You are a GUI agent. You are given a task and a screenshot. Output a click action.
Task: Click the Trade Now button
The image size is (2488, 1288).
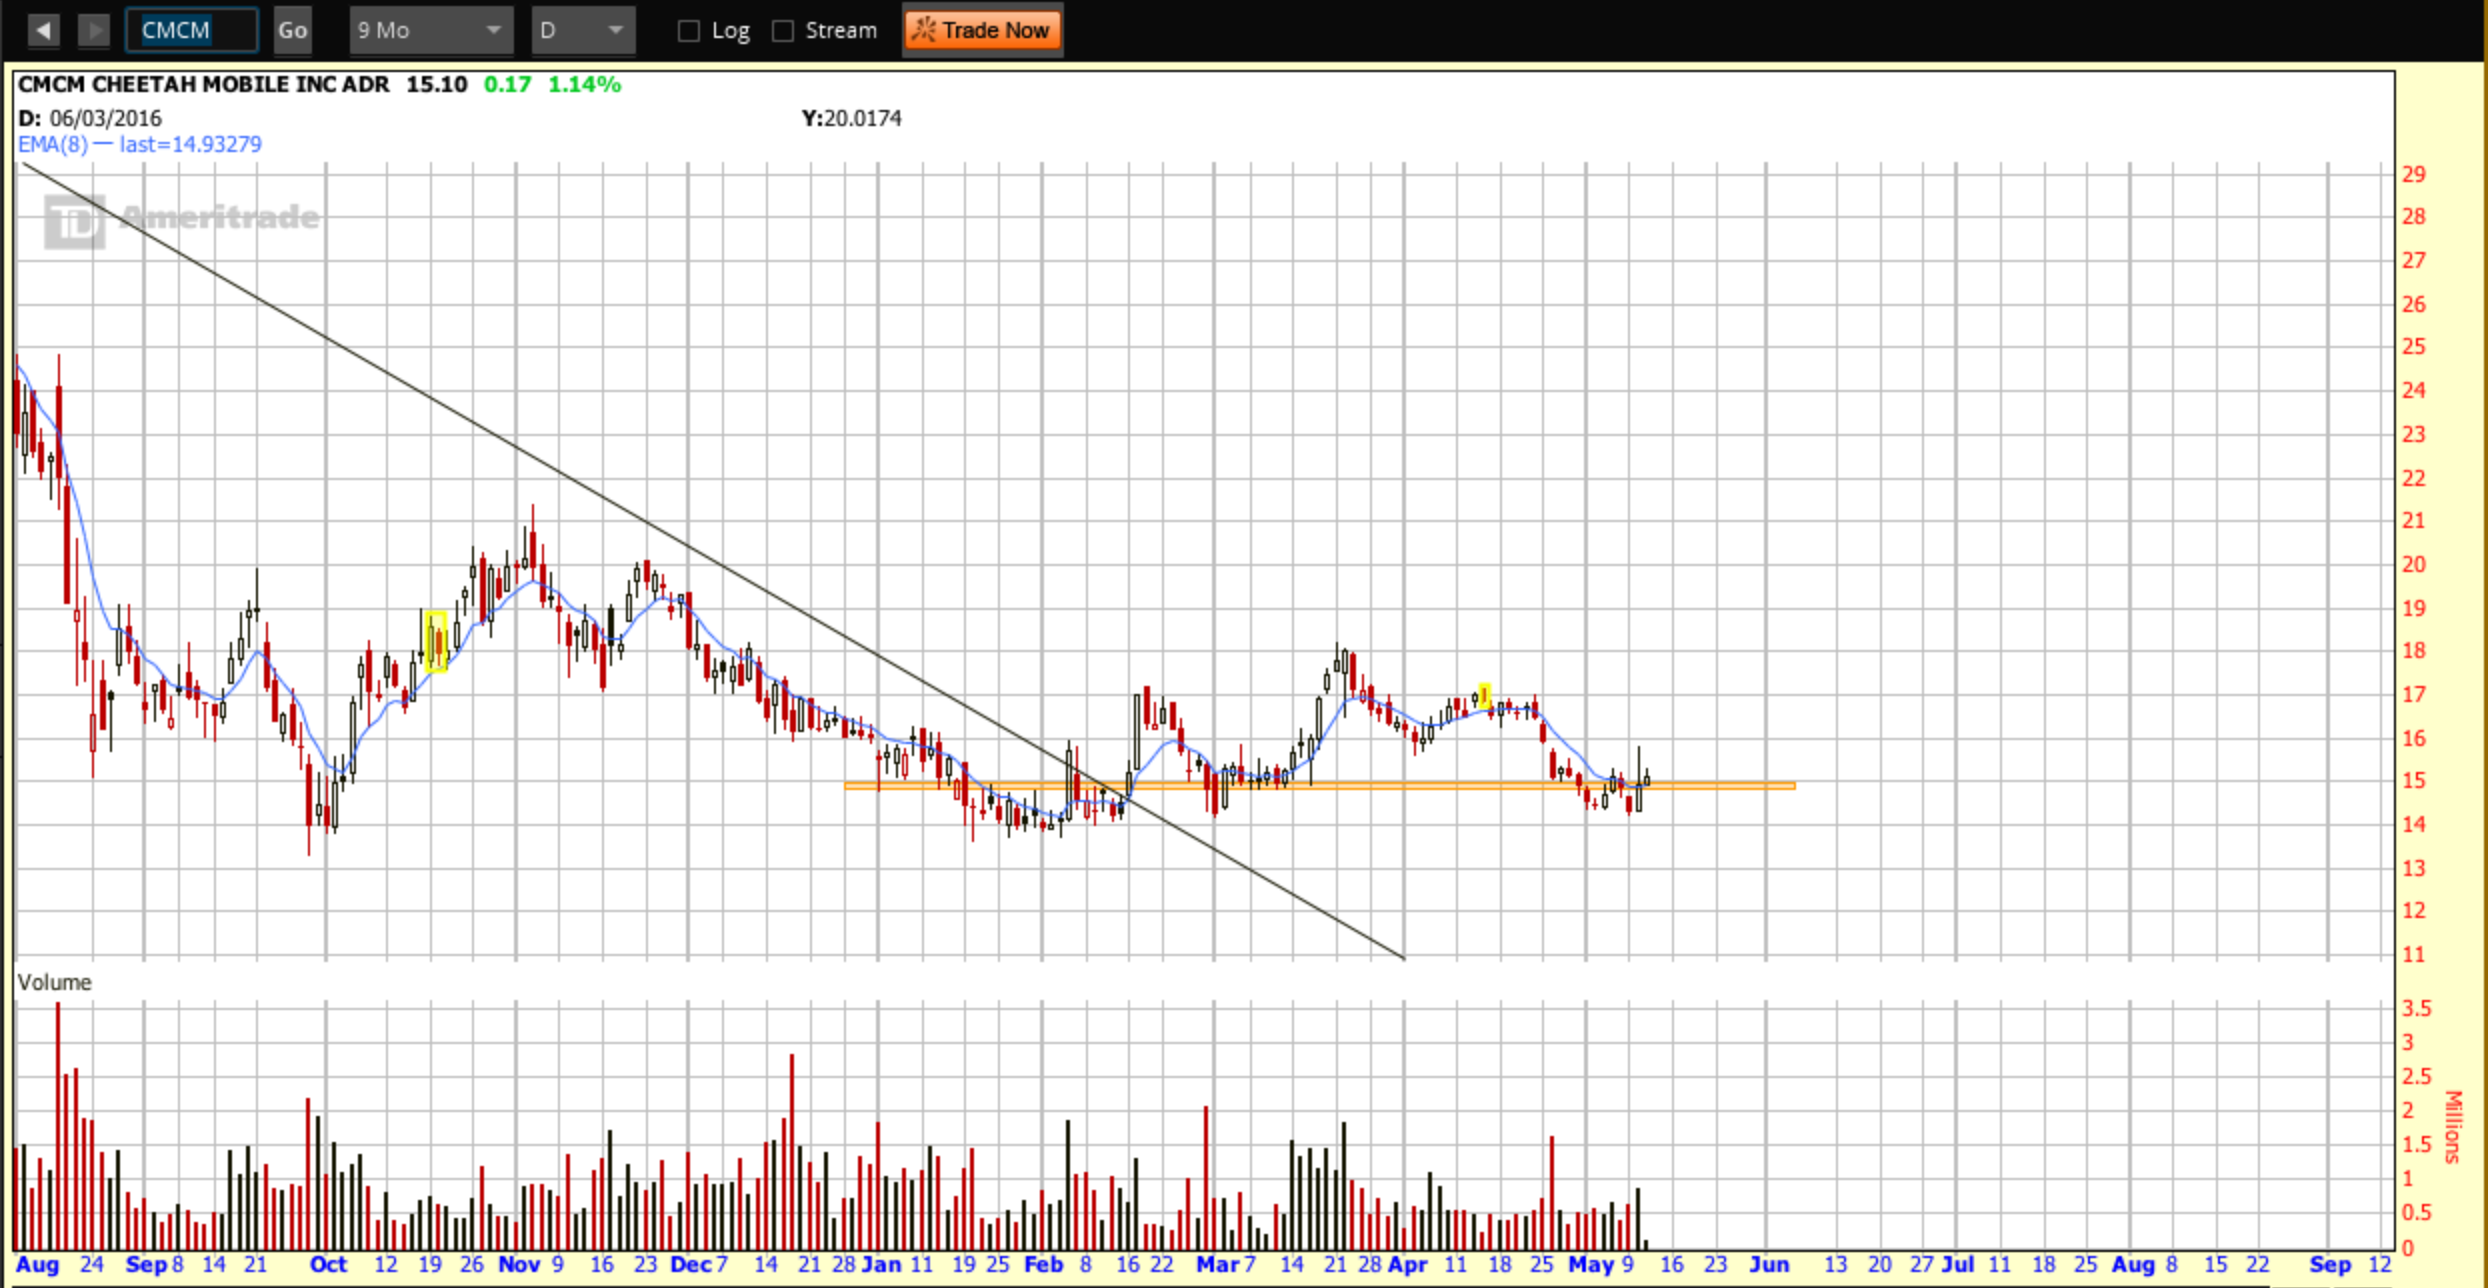(982, 30)
